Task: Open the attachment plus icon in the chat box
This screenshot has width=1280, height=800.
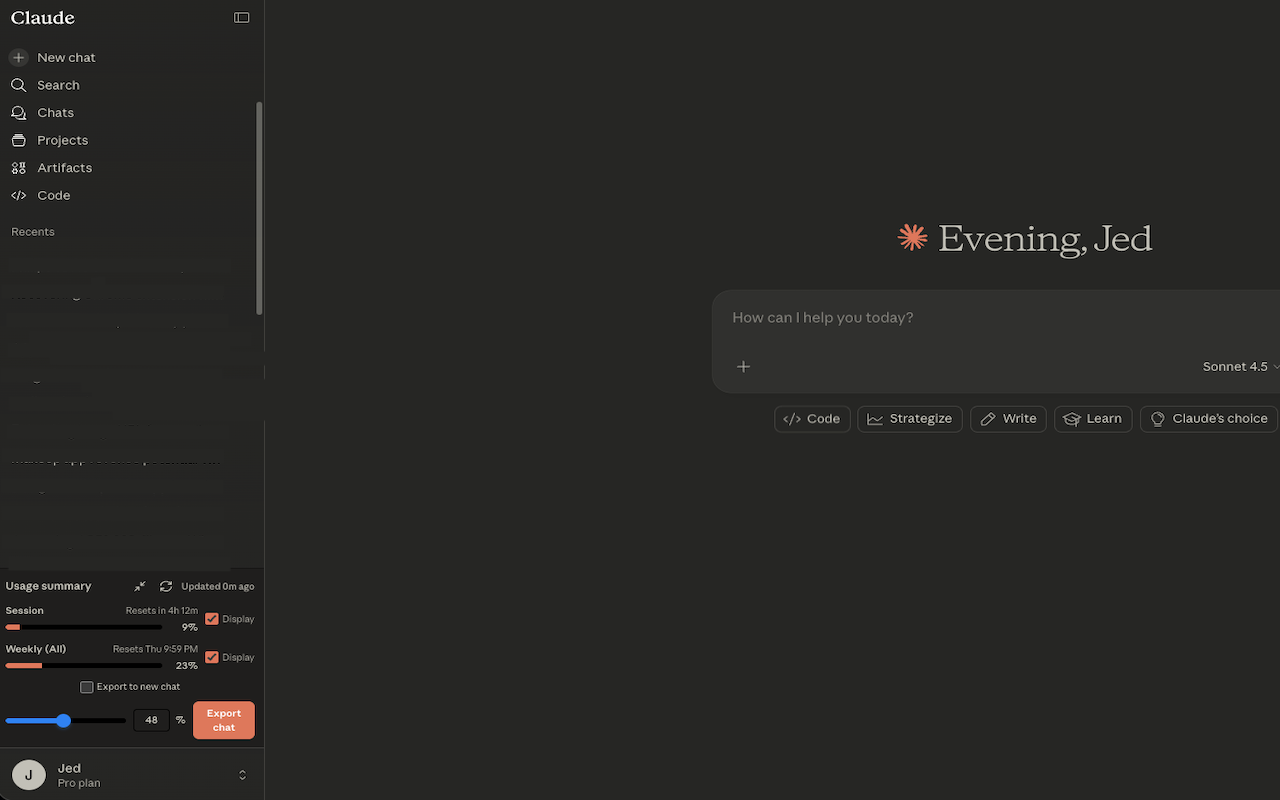Action: 743,367
